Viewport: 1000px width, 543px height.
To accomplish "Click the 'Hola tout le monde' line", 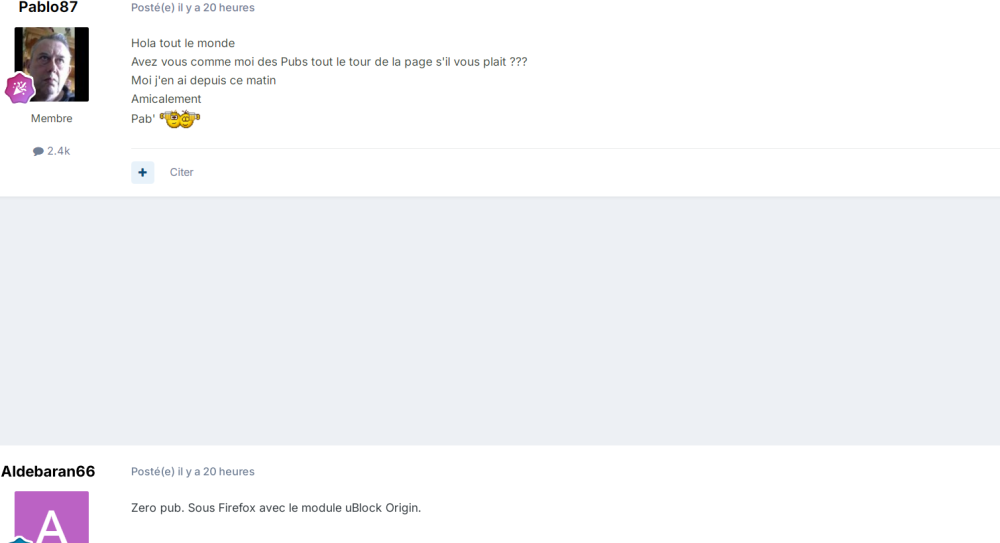I will coord(183,43).
